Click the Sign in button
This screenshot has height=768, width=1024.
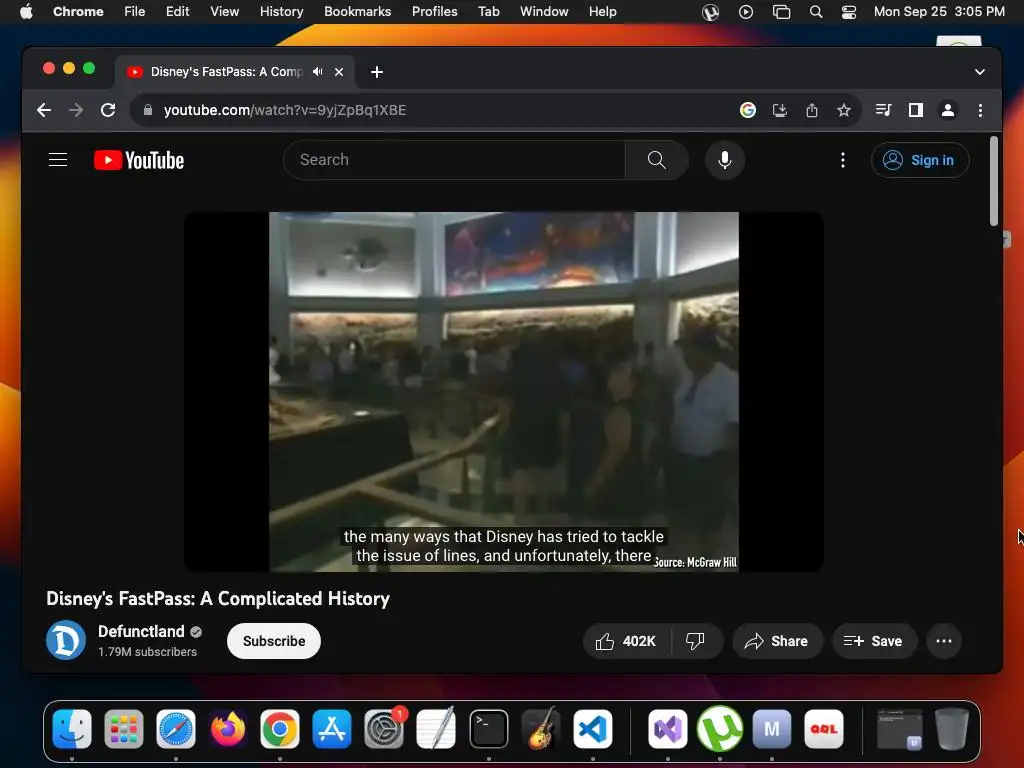920,160
